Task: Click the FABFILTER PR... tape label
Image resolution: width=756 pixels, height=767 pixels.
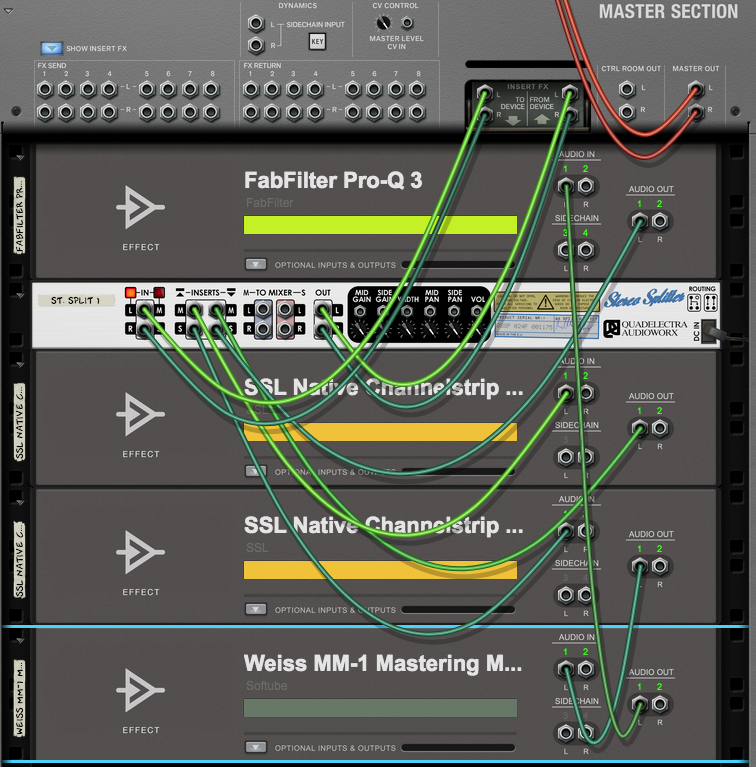Action: (x=20, y=215)
